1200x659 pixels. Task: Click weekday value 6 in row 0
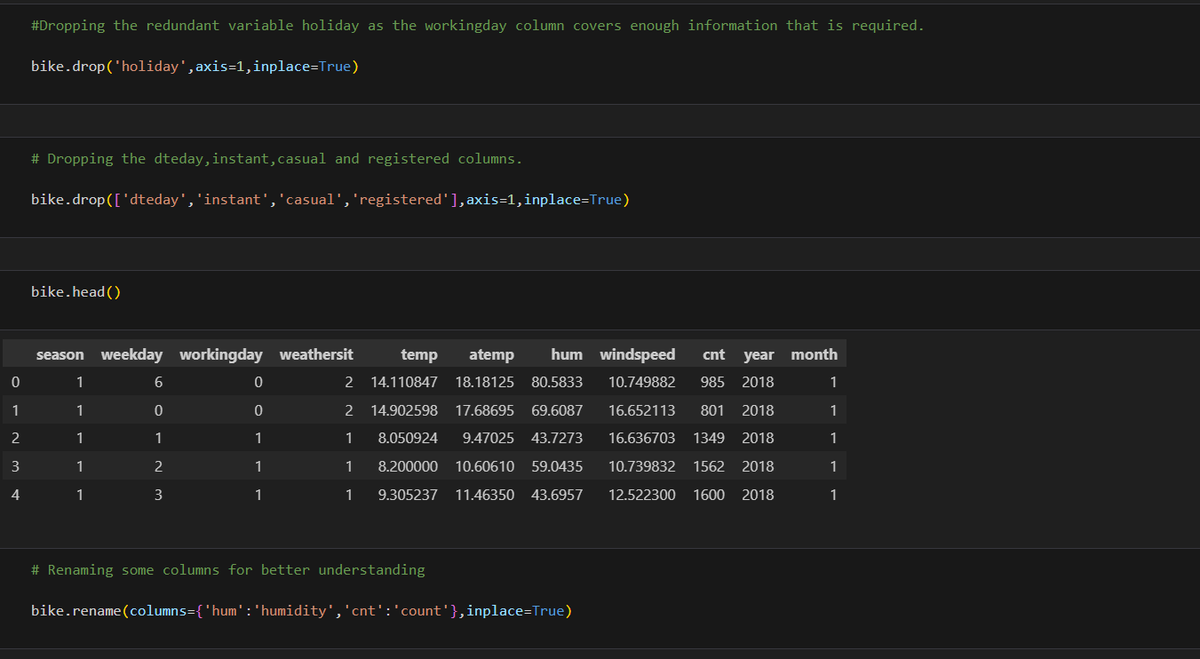click(157, 382)
